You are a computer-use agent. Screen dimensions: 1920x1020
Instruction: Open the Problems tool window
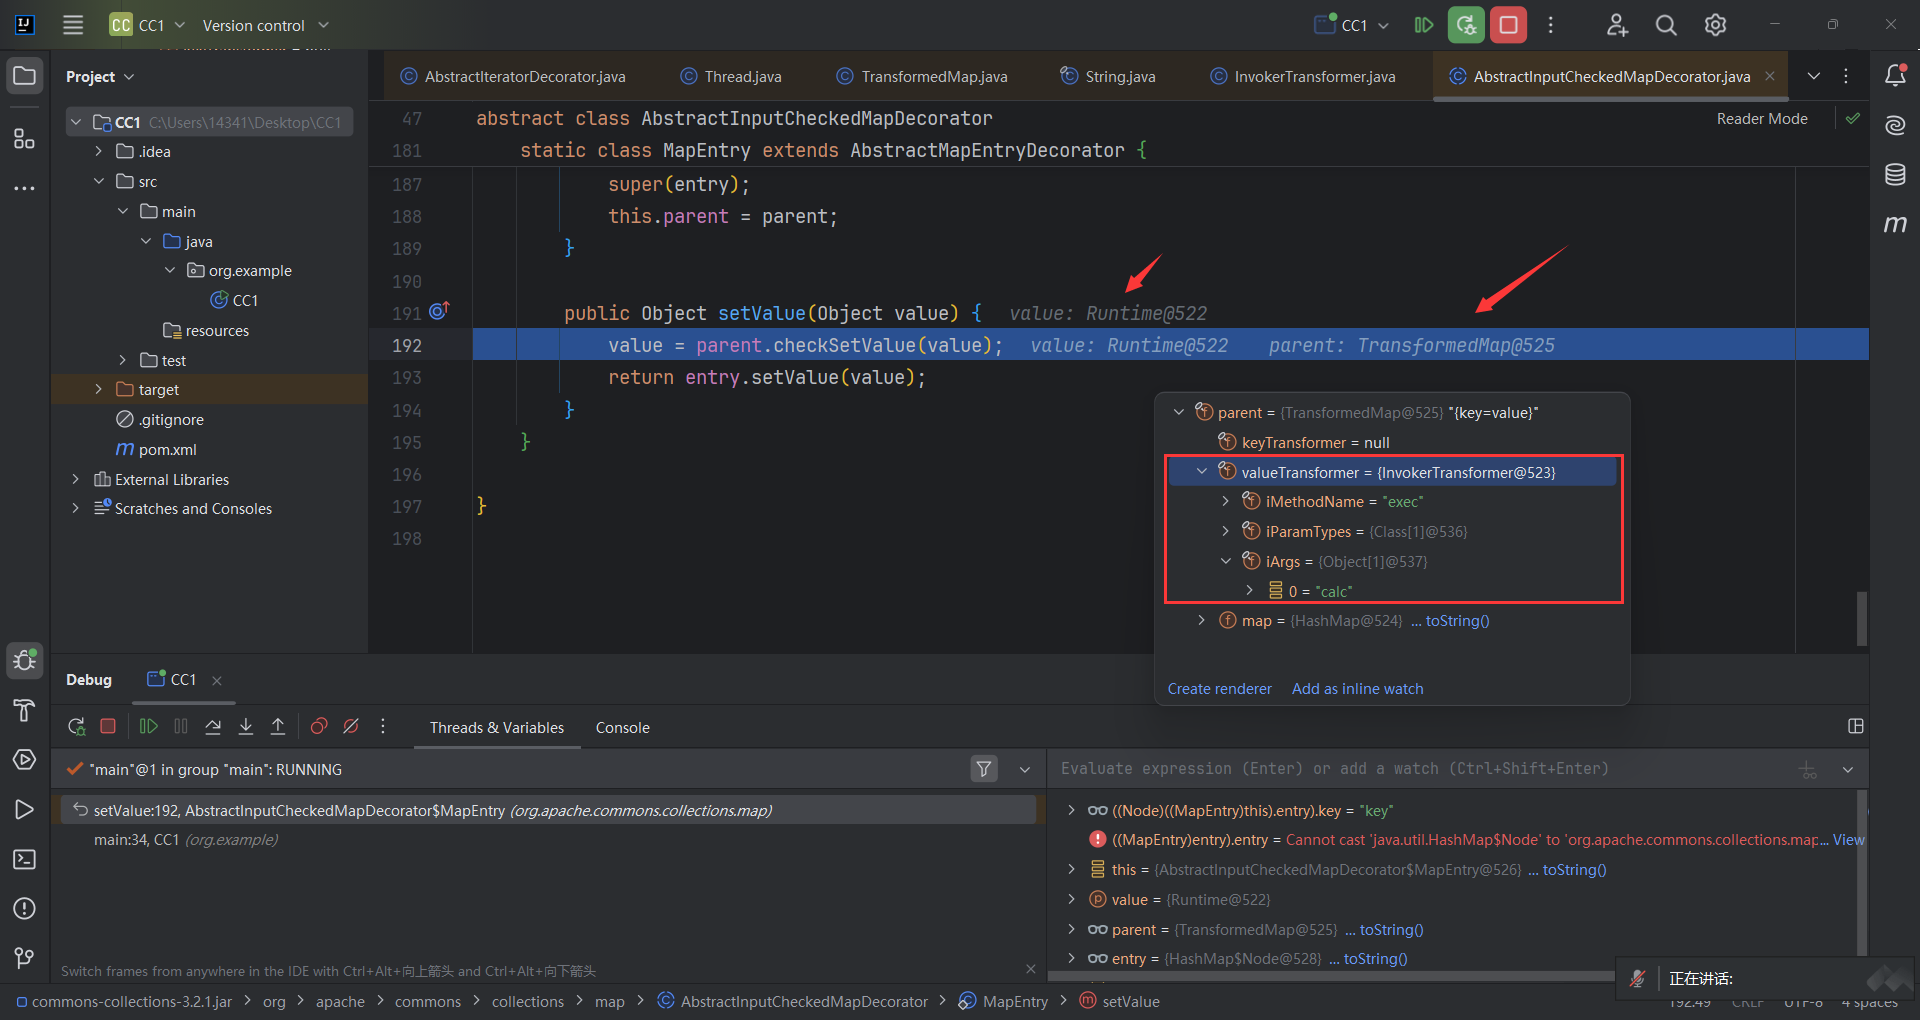(x=25, y=908)
